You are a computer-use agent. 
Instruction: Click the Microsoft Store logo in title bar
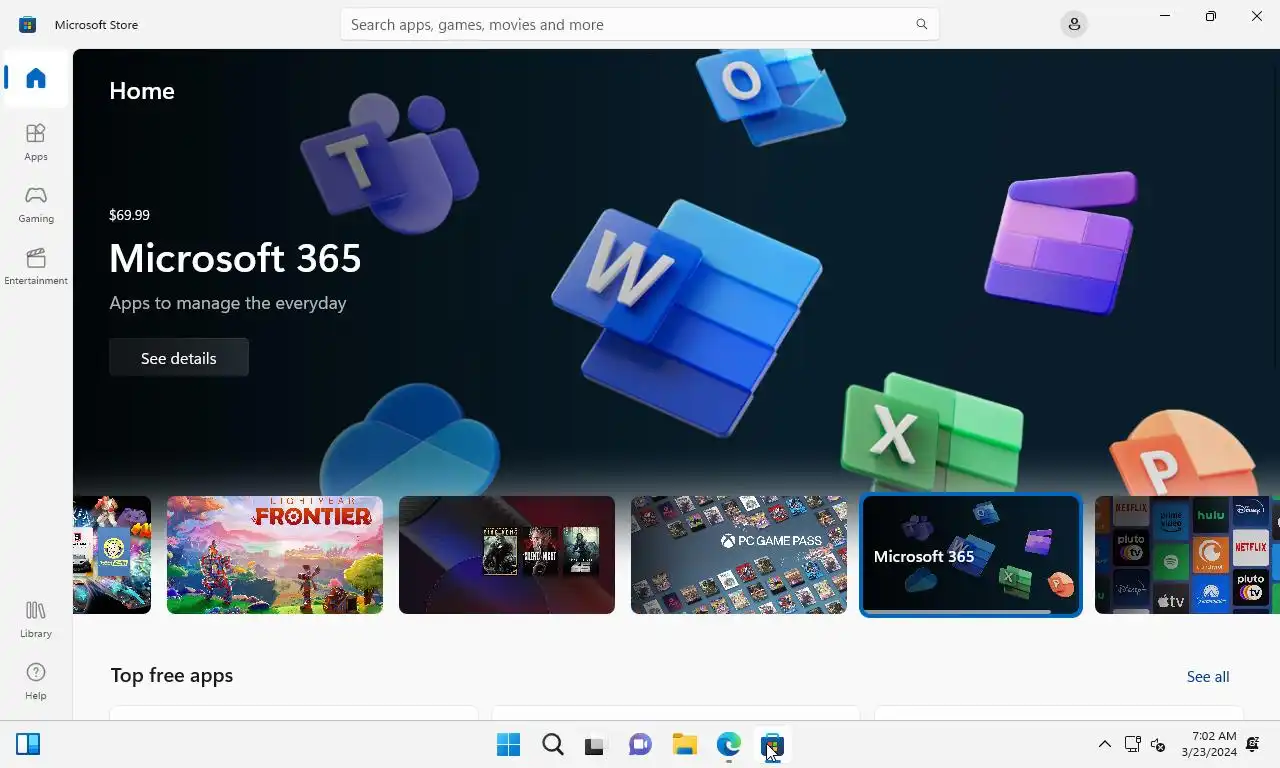tap(28, 24)
